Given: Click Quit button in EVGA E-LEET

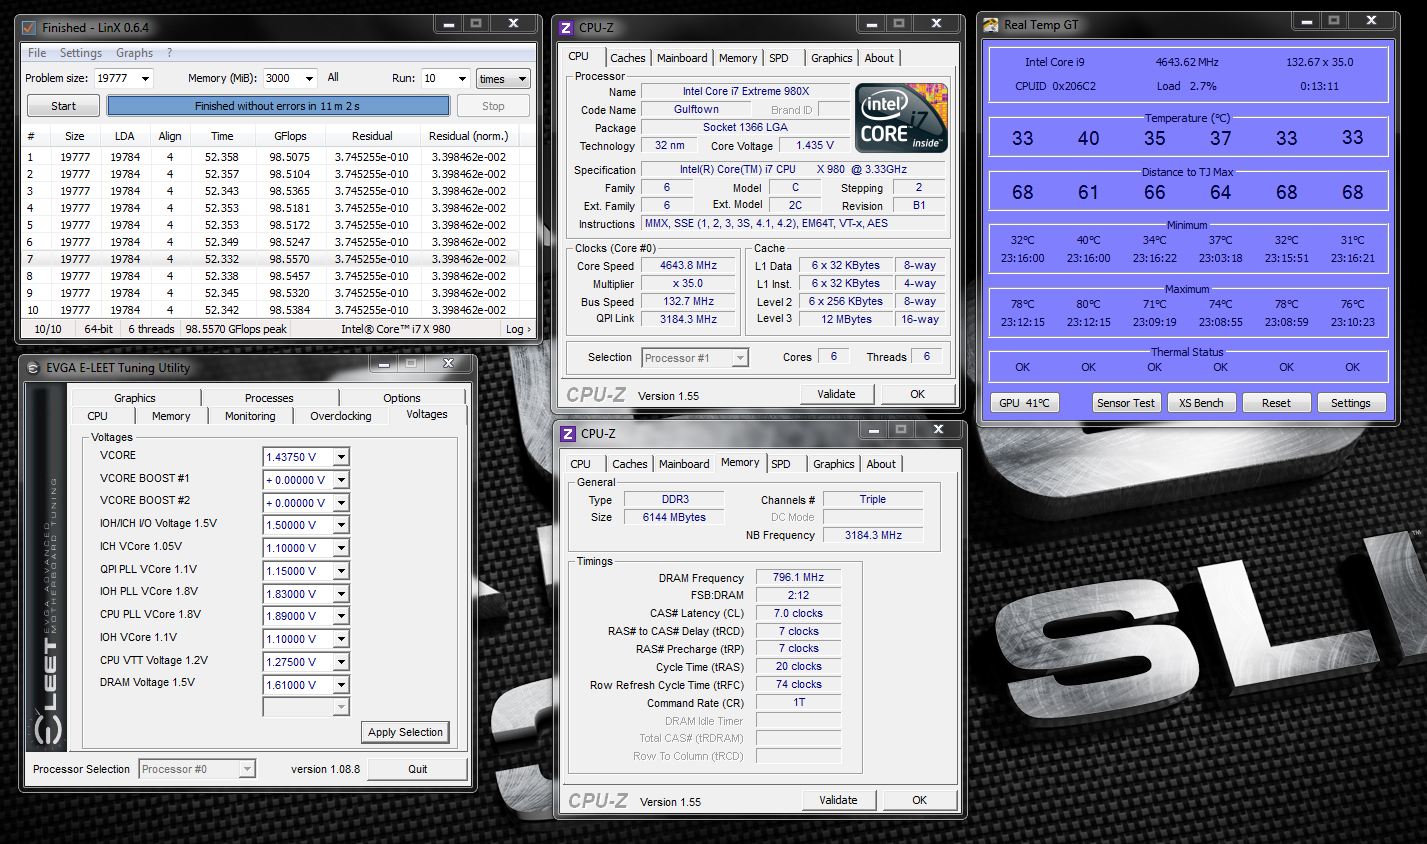Looking at the screenshot, I should point(417,769).
